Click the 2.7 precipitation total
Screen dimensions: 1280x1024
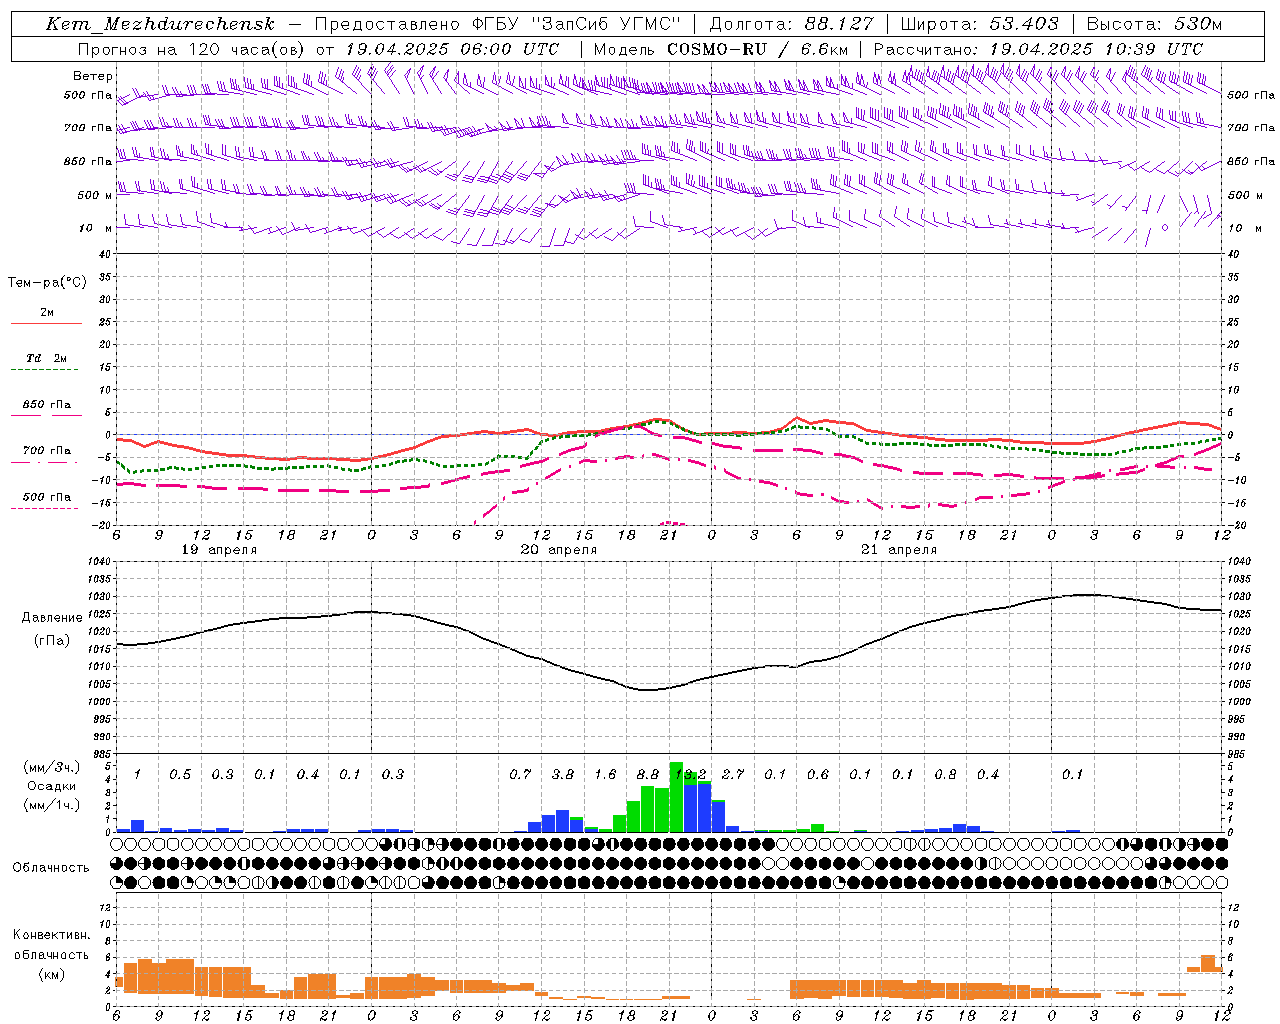tap(733, 775)
